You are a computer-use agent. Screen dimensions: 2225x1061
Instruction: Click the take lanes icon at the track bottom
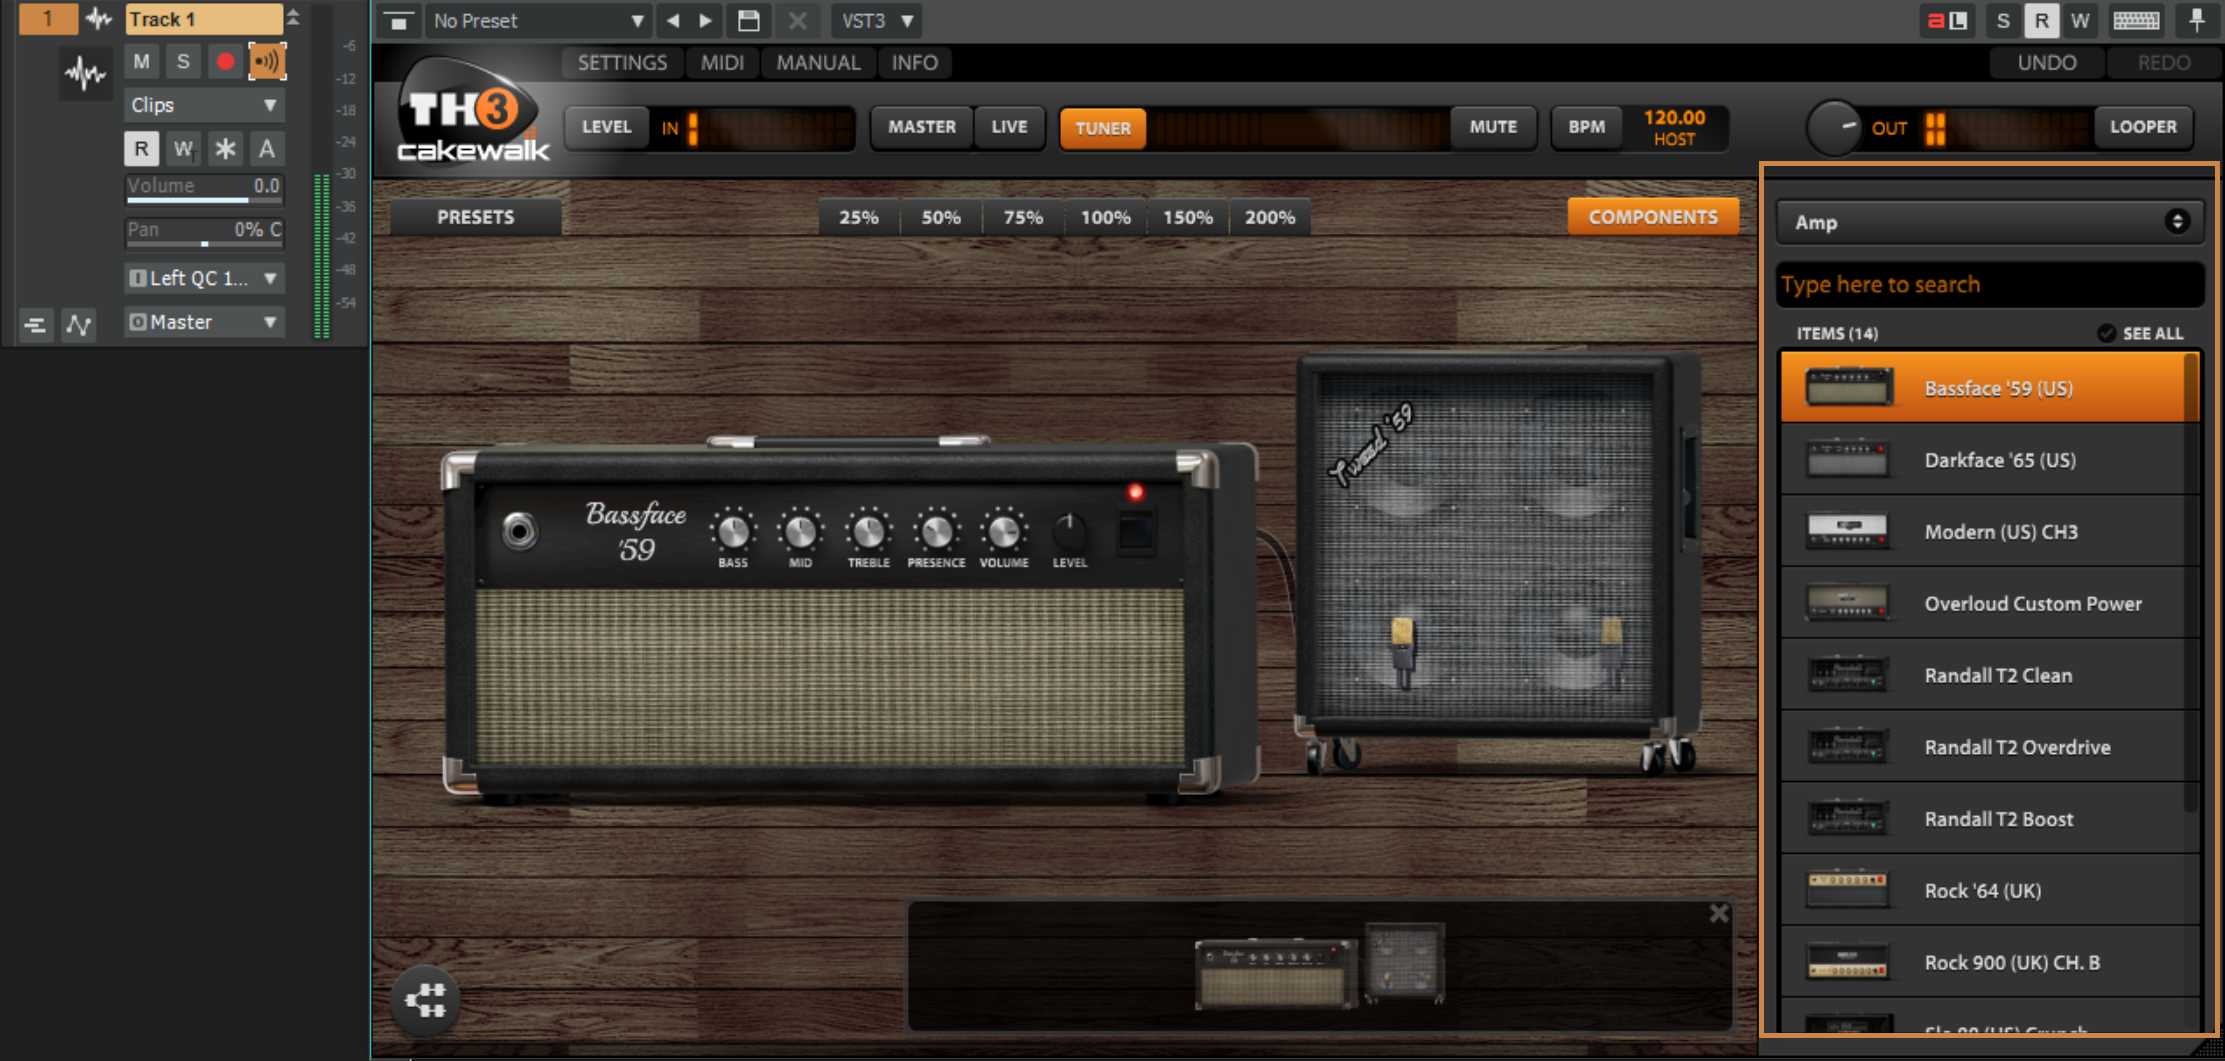pyautogui.click(x=35, y=324)
